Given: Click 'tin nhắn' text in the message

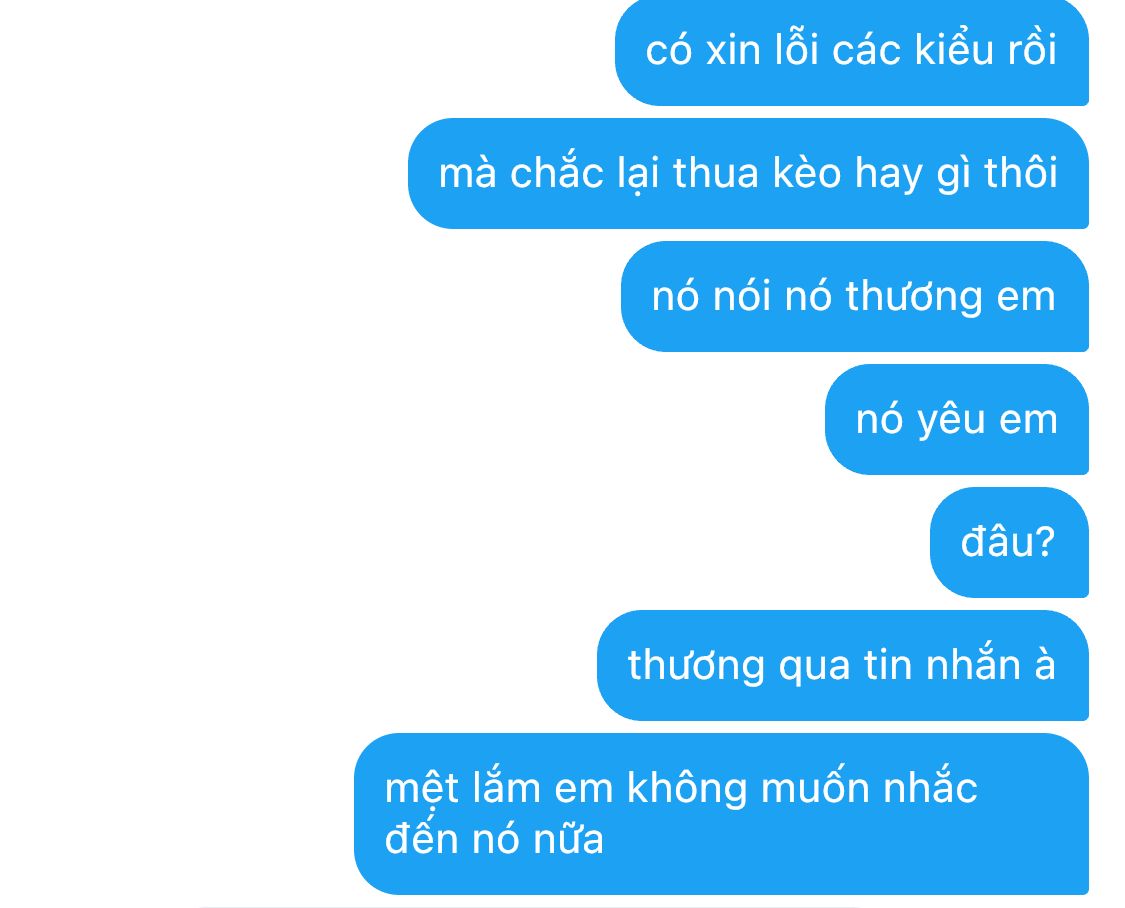Looking at the screenshot, I should click(x=943, y=664).
